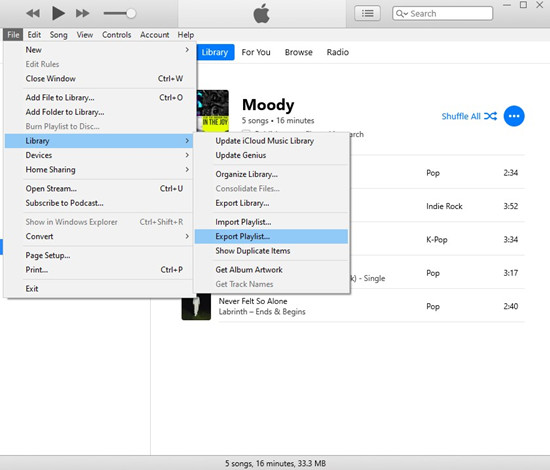Open the Edit menu
Image resolution: width=550 pixels, height=470 pixels.
[x=34, y=35]
